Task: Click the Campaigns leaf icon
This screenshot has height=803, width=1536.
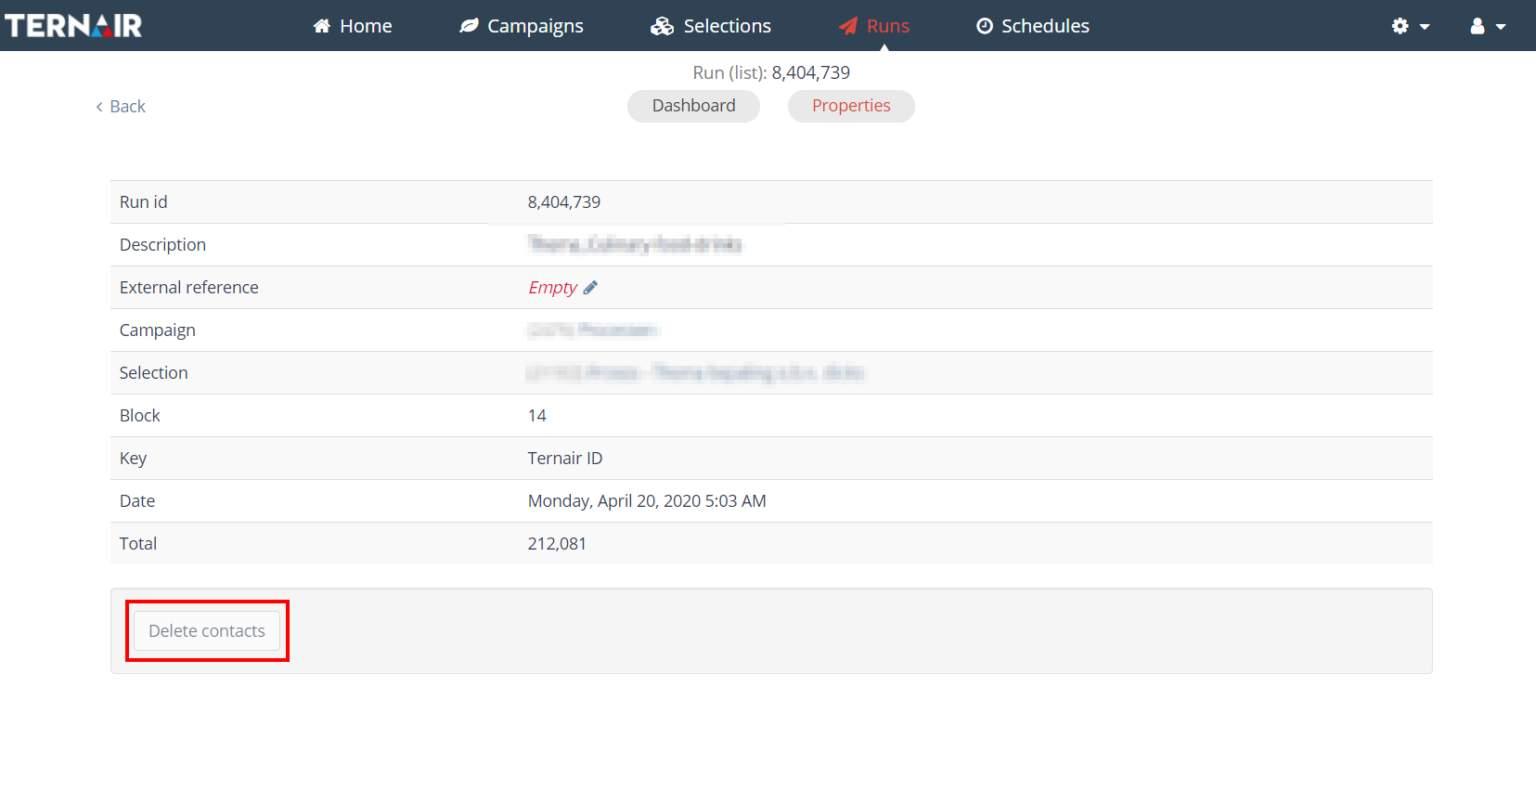Action: [x=469, y=26]
